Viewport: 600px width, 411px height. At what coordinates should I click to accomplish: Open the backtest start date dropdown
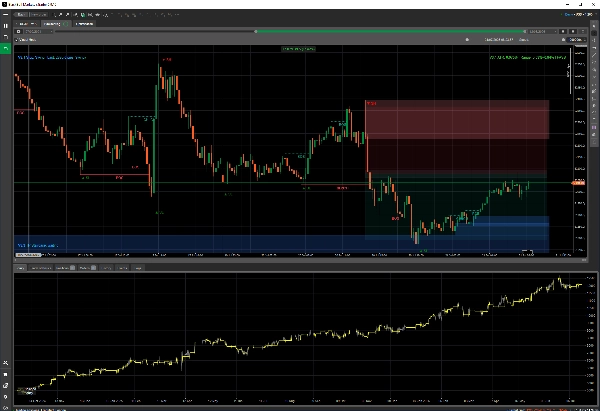pyautogui.click(x=38, y=31)
